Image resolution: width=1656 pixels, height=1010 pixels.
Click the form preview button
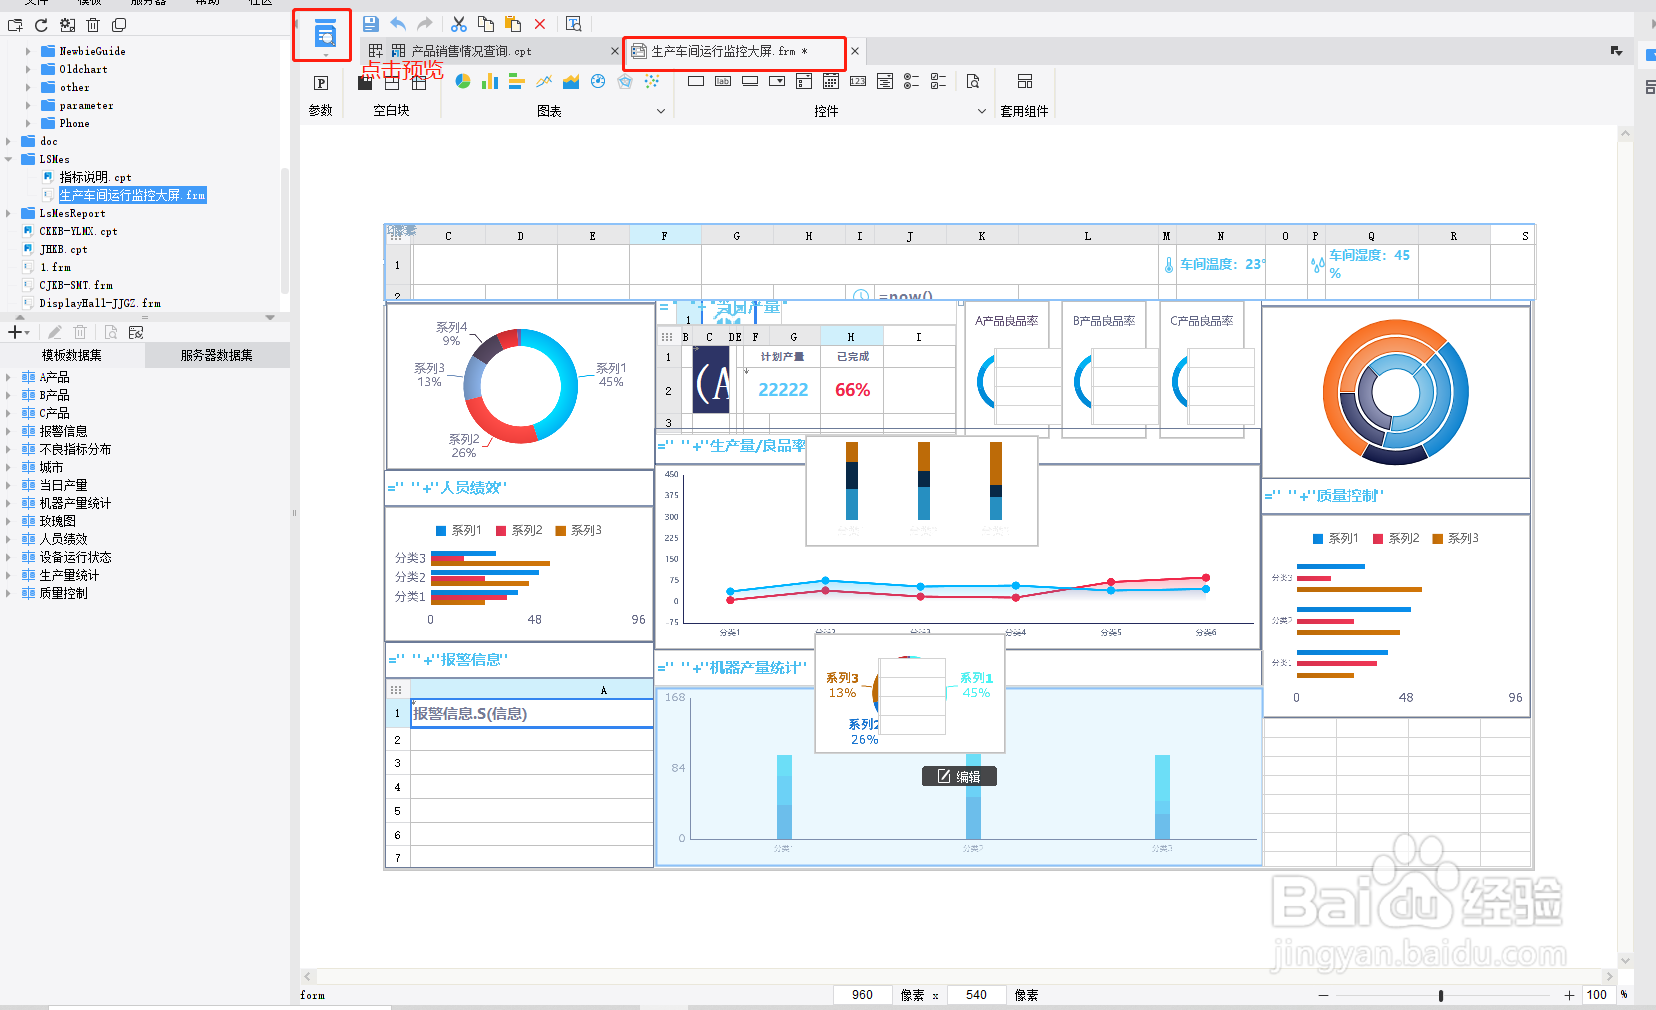coord(324,35)
